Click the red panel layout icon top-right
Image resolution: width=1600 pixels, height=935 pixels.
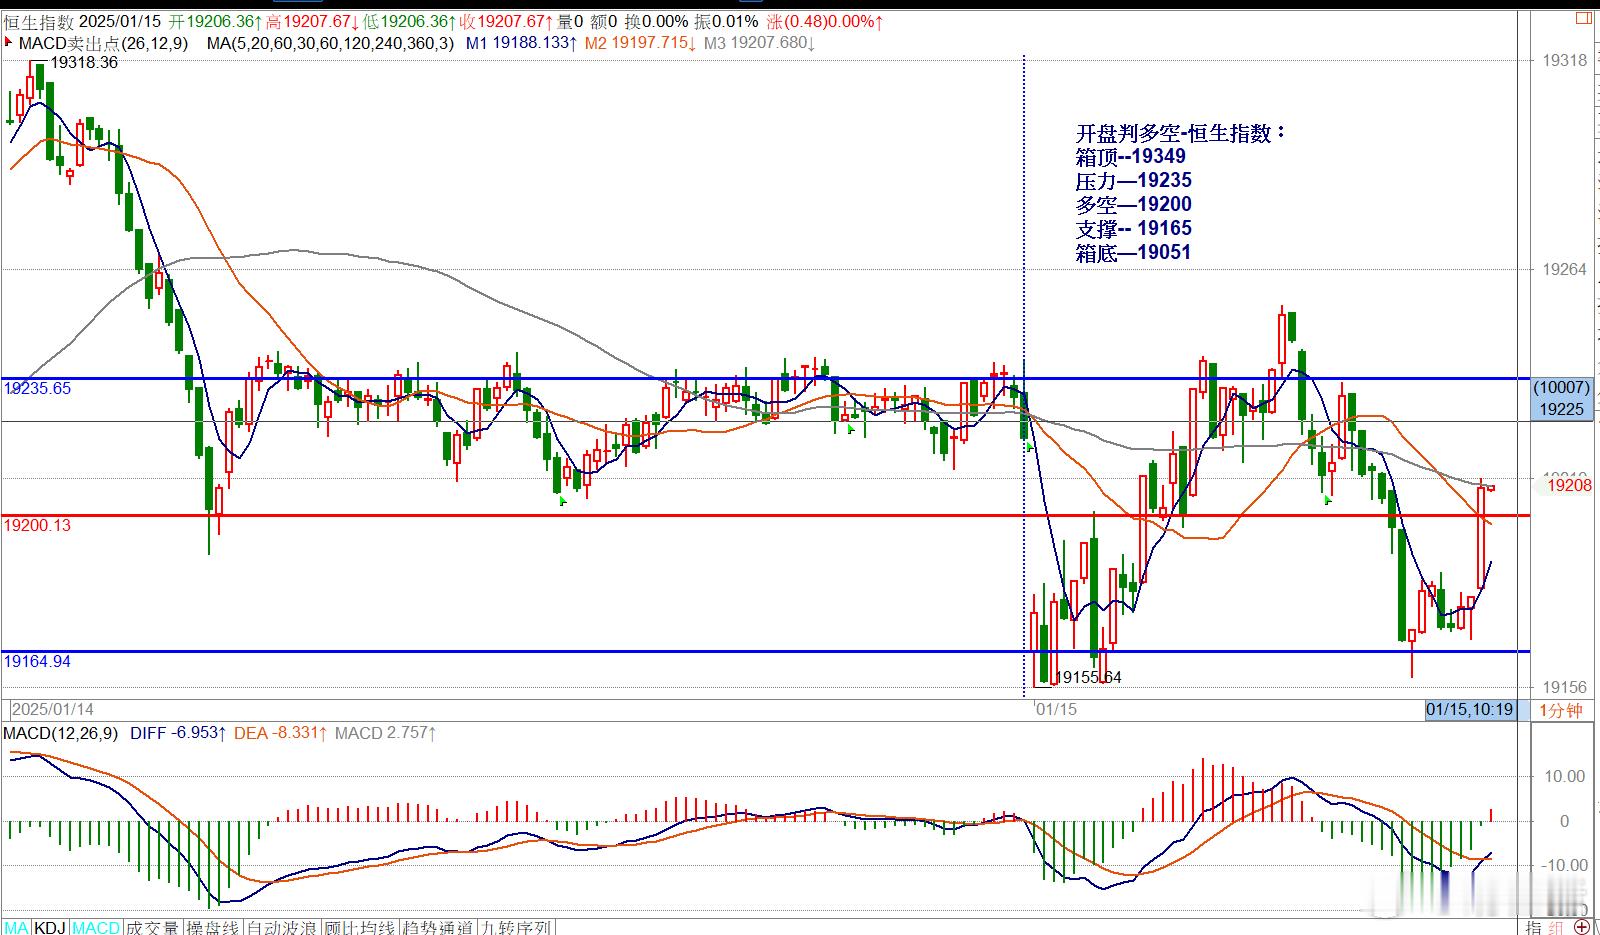1583,19
